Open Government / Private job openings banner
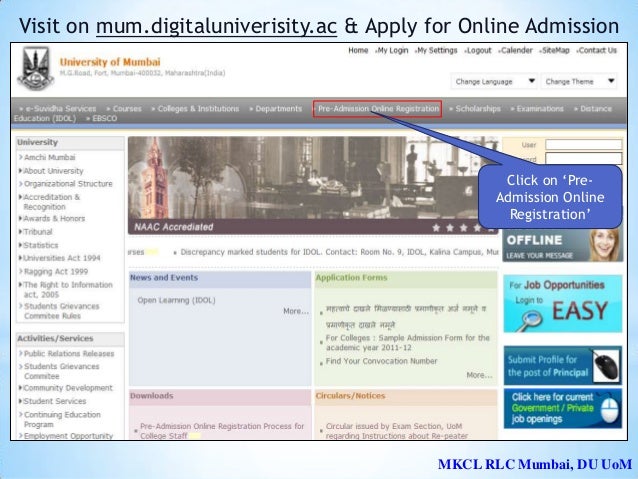Screen dimensions: 638x479 (x=563, y=408)
